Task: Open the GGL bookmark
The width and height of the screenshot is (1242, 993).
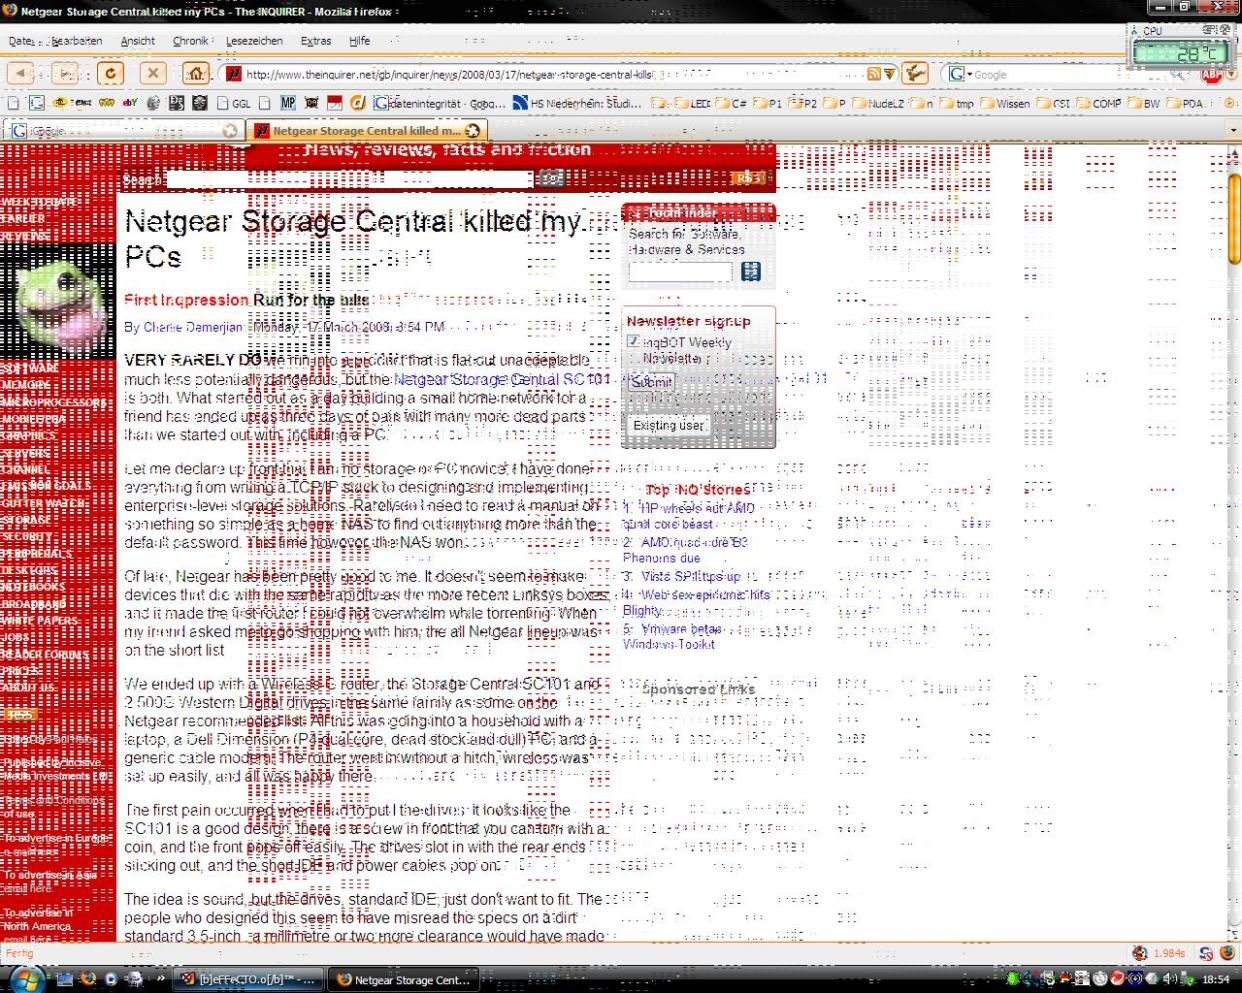Action: pyautogui.click(x=234, y=103)
